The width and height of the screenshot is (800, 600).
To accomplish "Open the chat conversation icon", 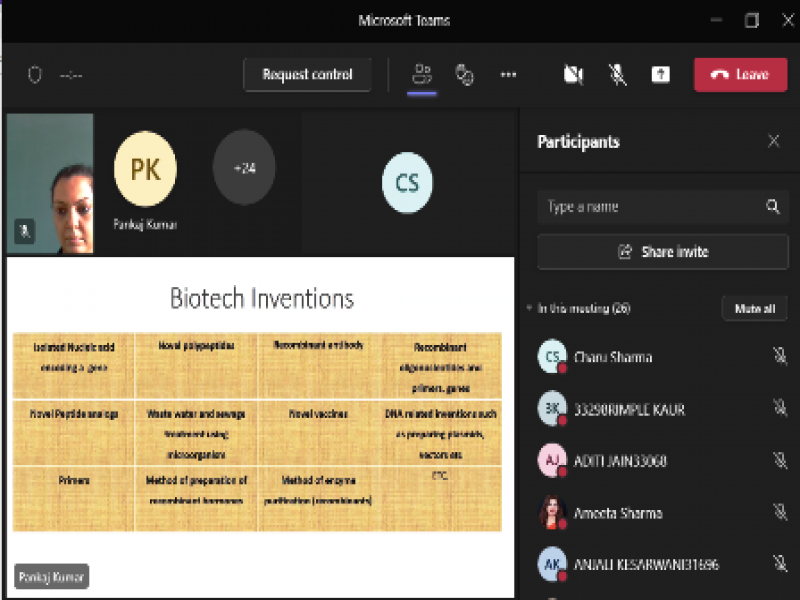I will 464,75.
